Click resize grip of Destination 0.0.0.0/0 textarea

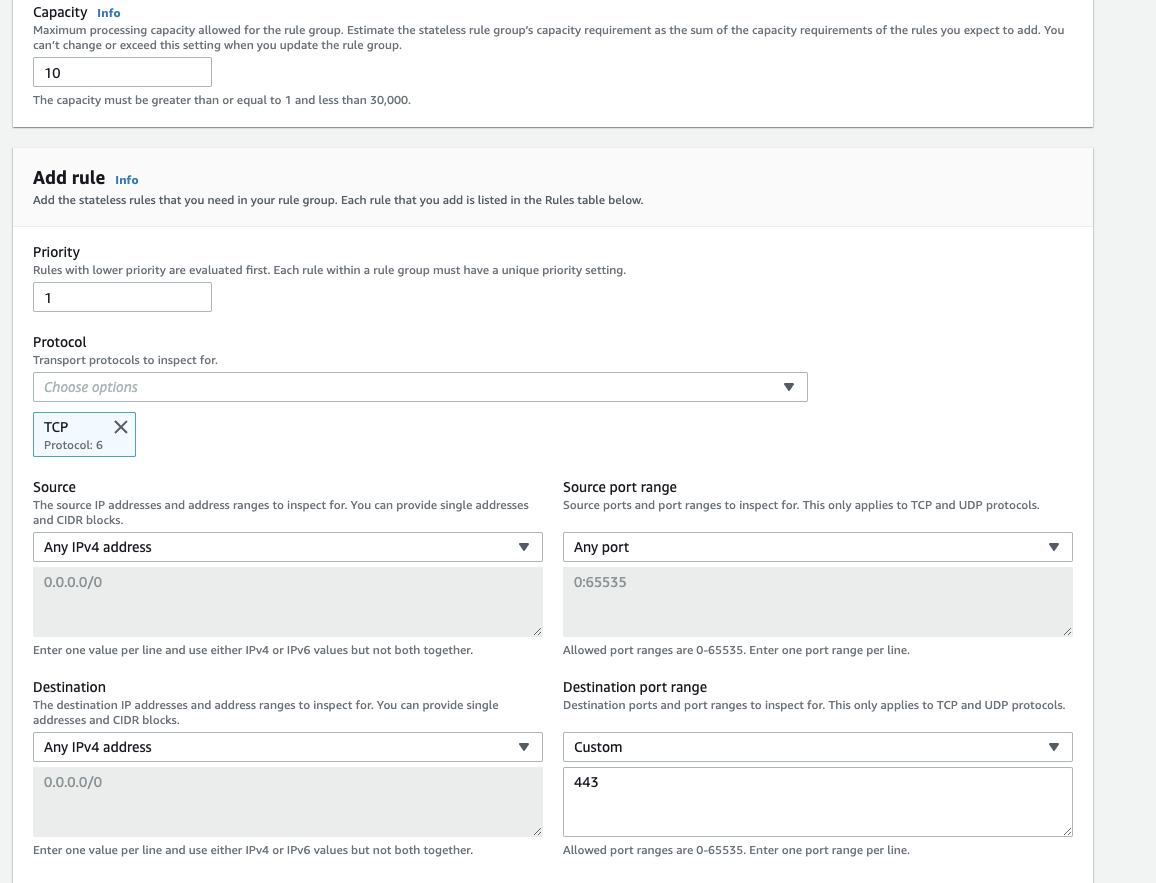(536, 831)
